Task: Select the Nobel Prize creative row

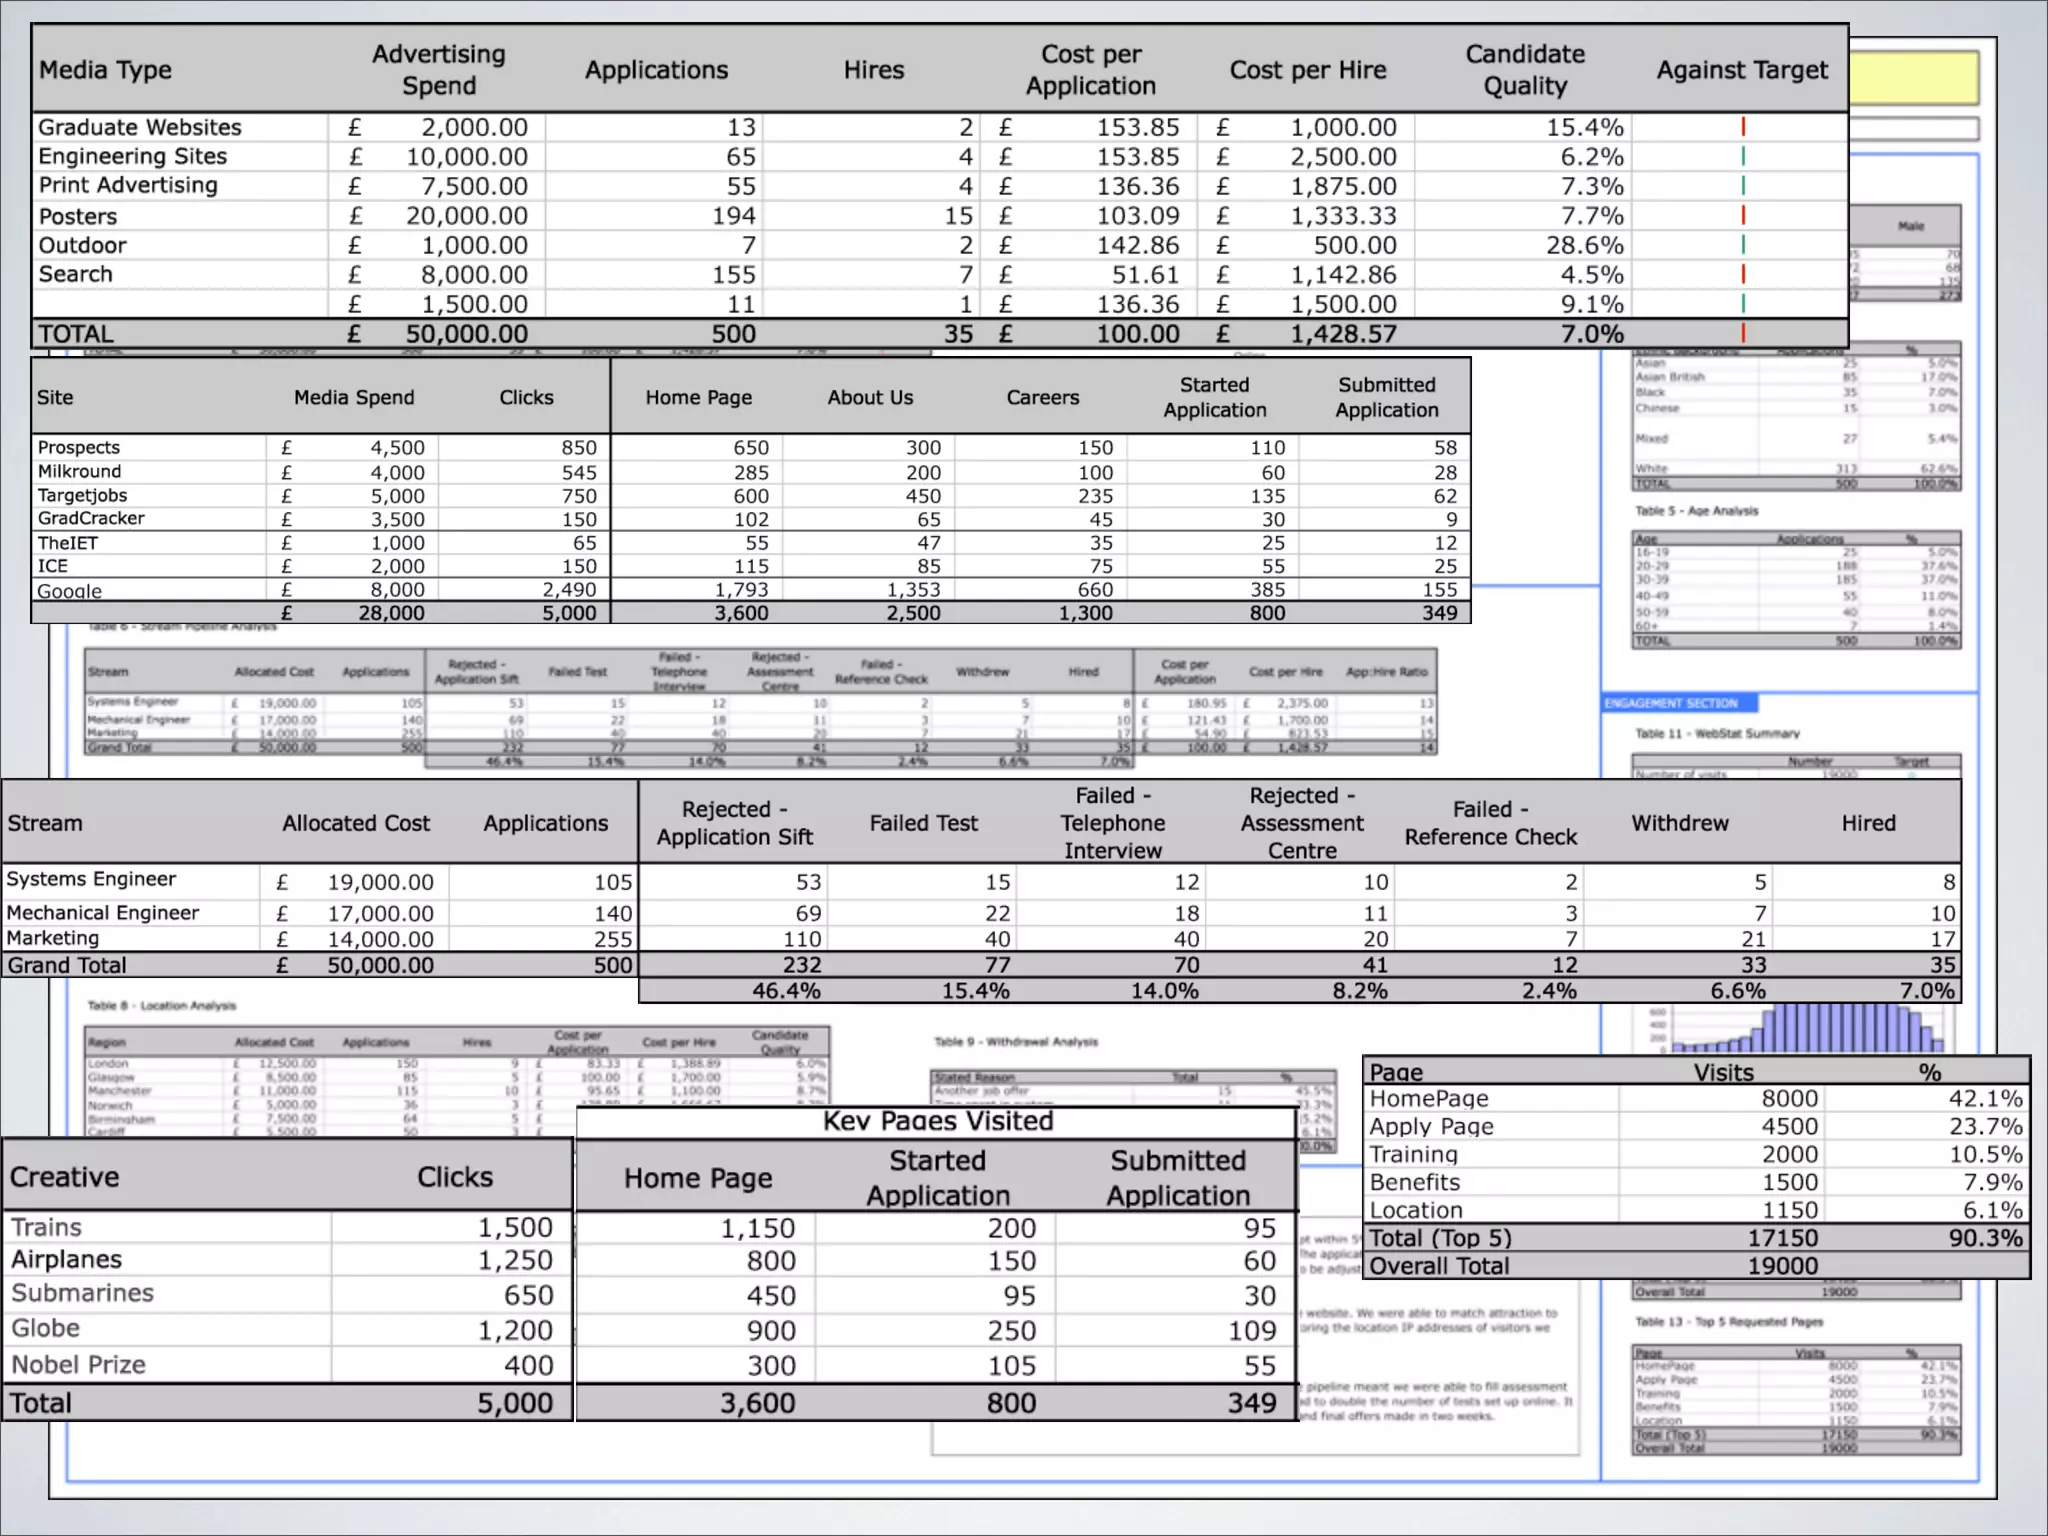Action: pyautogui.click(x=79, y=1365)
